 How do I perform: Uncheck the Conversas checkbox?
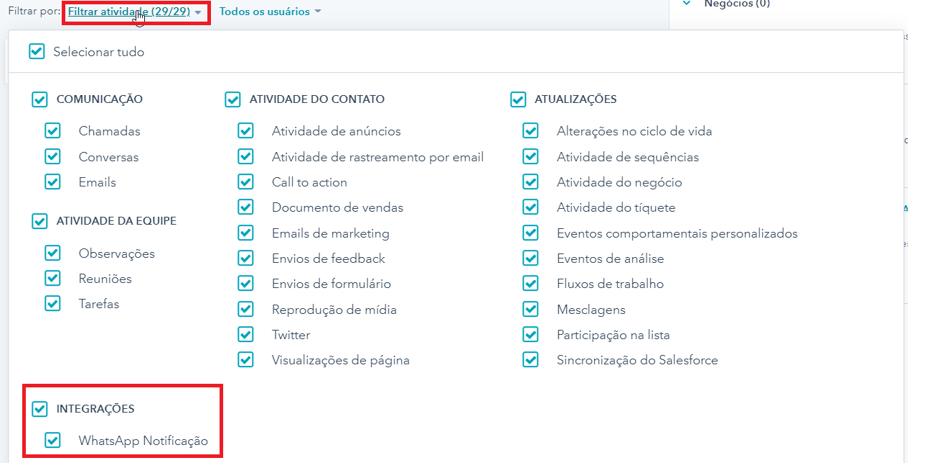click(x=53, y=157)
